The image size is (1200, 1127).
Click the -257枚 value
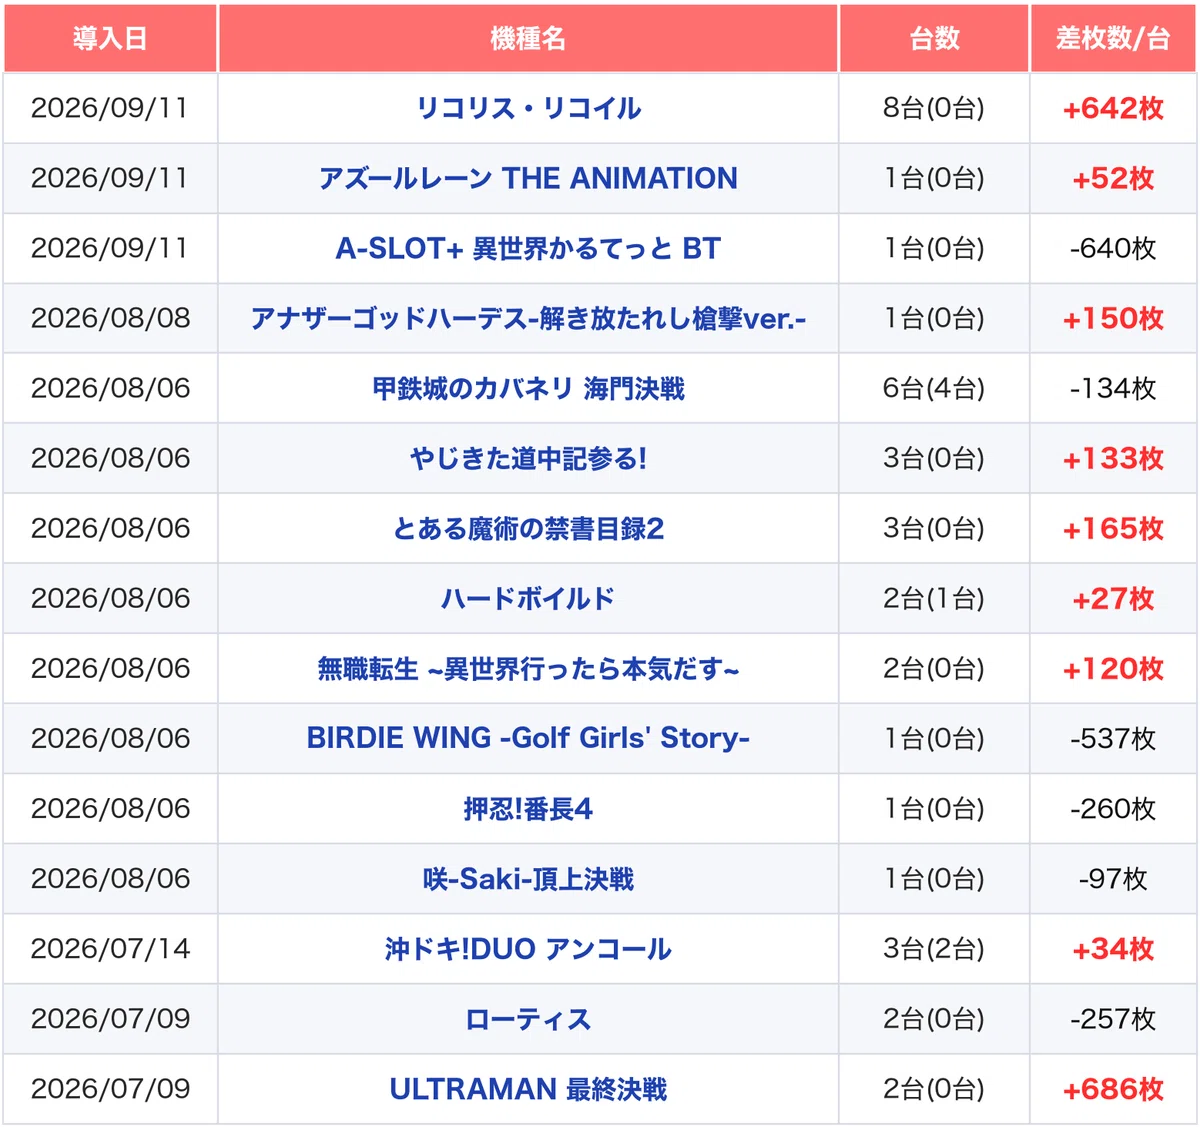click(x=1113, y=1018)
